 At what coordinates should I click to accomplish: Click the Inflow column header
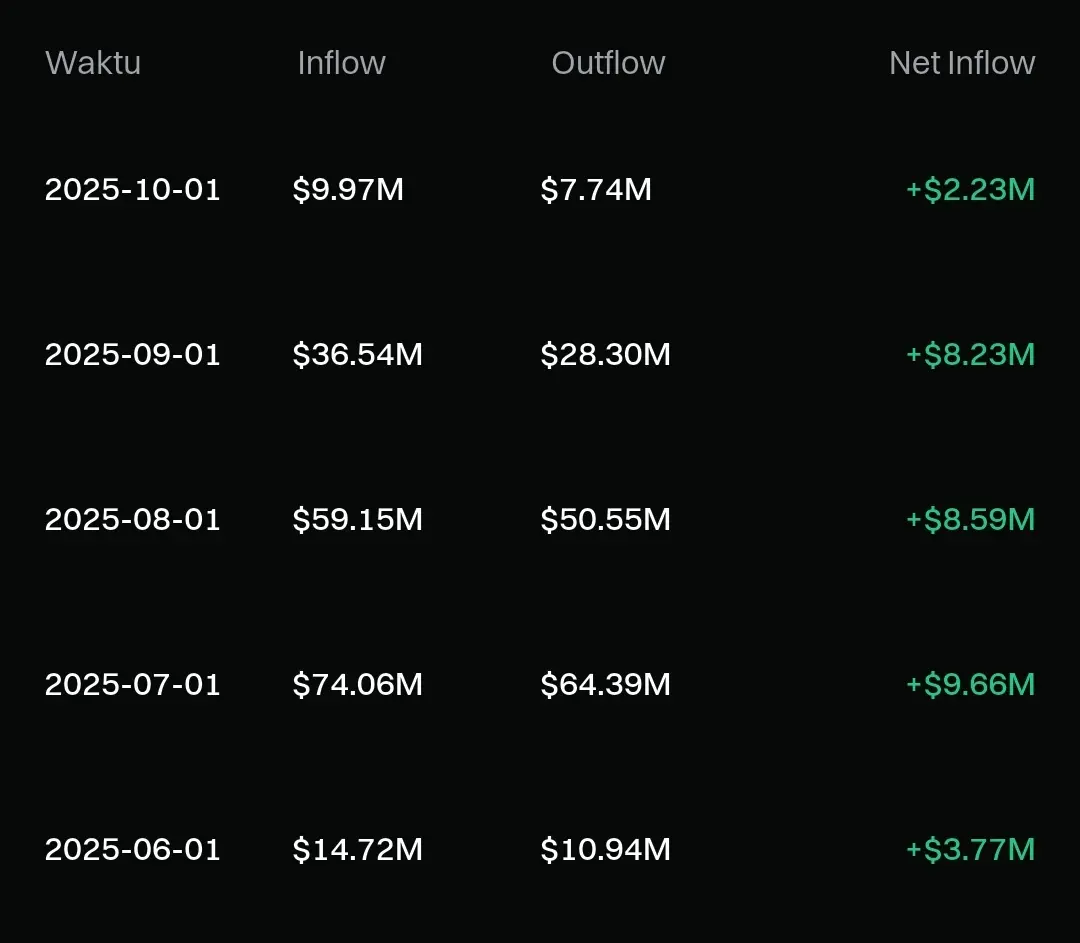click(x=341, y=63)
